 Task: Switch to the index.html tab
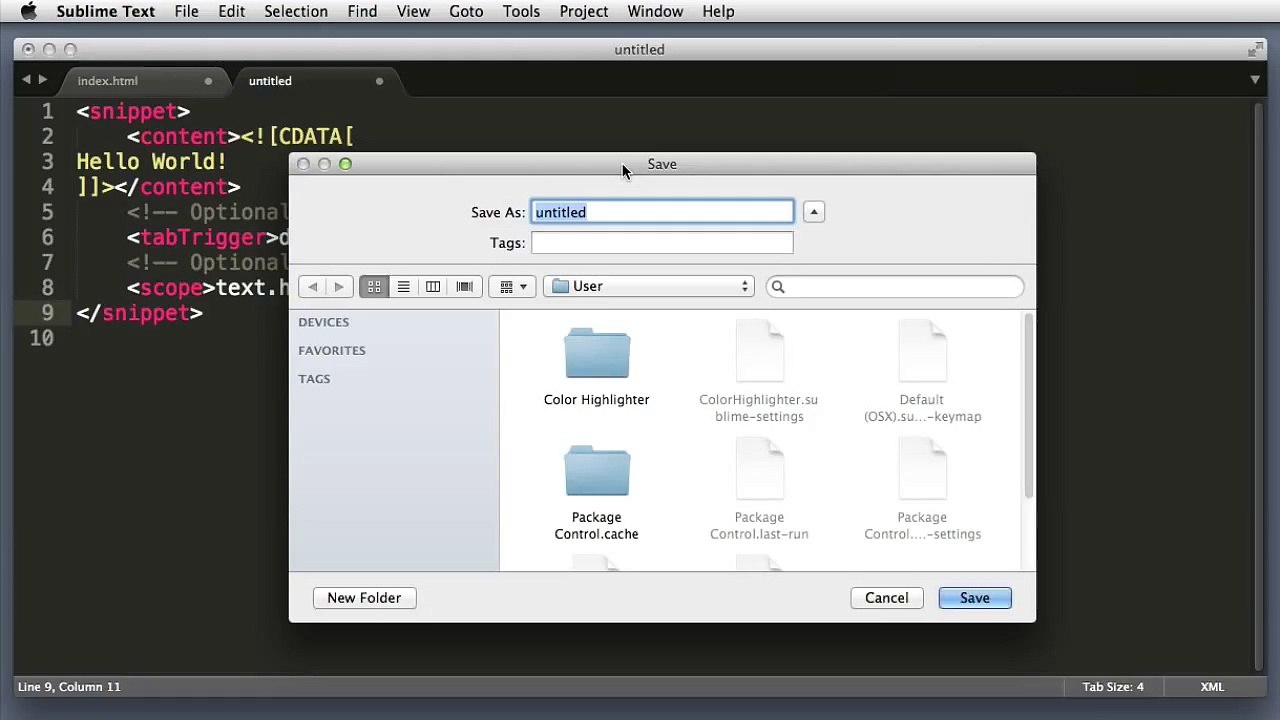[108, 81]
